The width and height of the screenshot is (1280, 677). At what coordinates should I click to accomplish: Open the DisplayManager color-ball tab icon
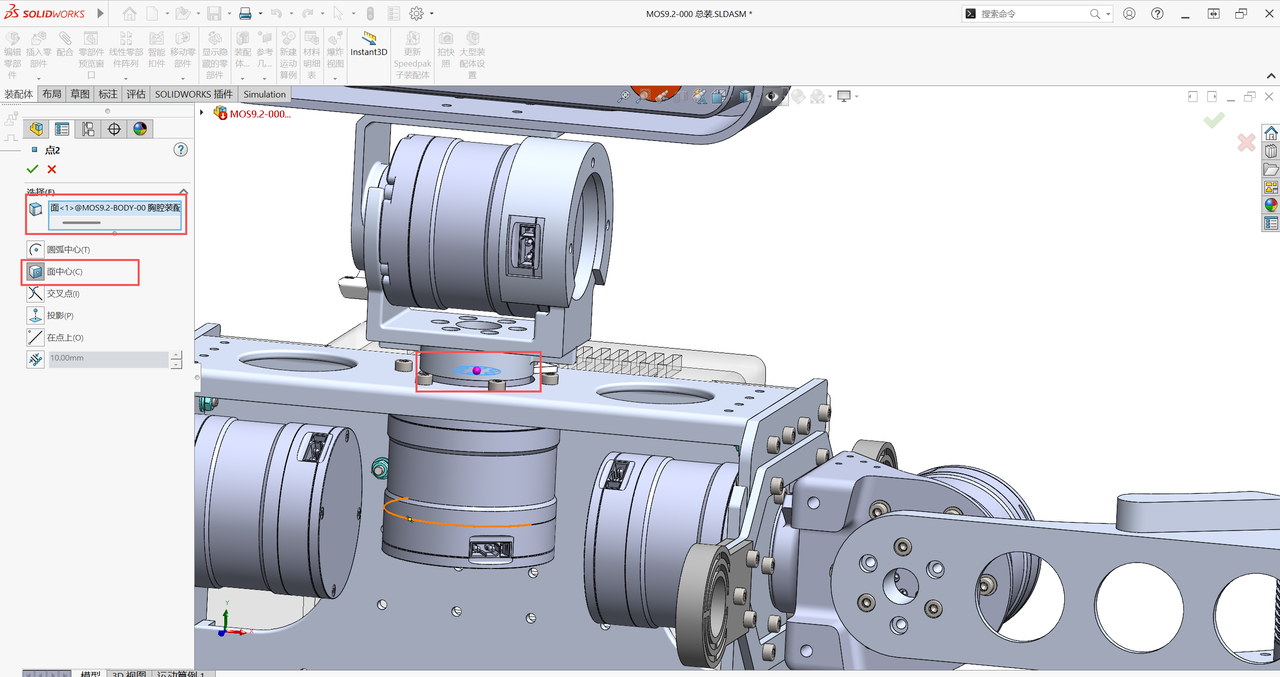click(x=140, y=129)
